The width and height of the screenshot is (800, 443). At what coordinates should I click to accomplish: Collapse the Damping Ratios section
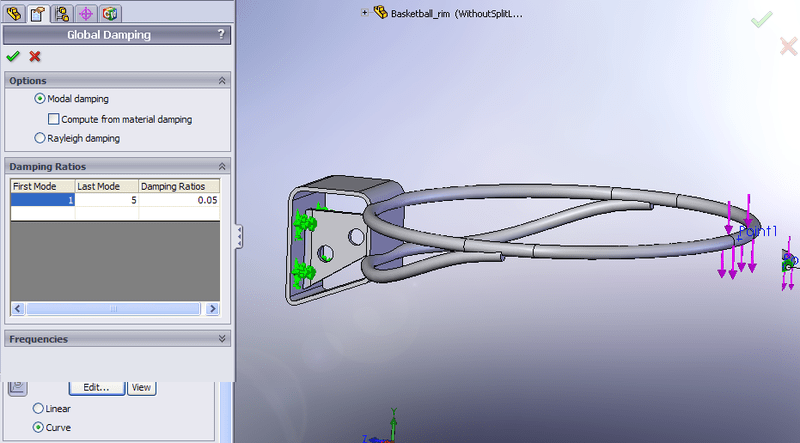tap(221, 166)
